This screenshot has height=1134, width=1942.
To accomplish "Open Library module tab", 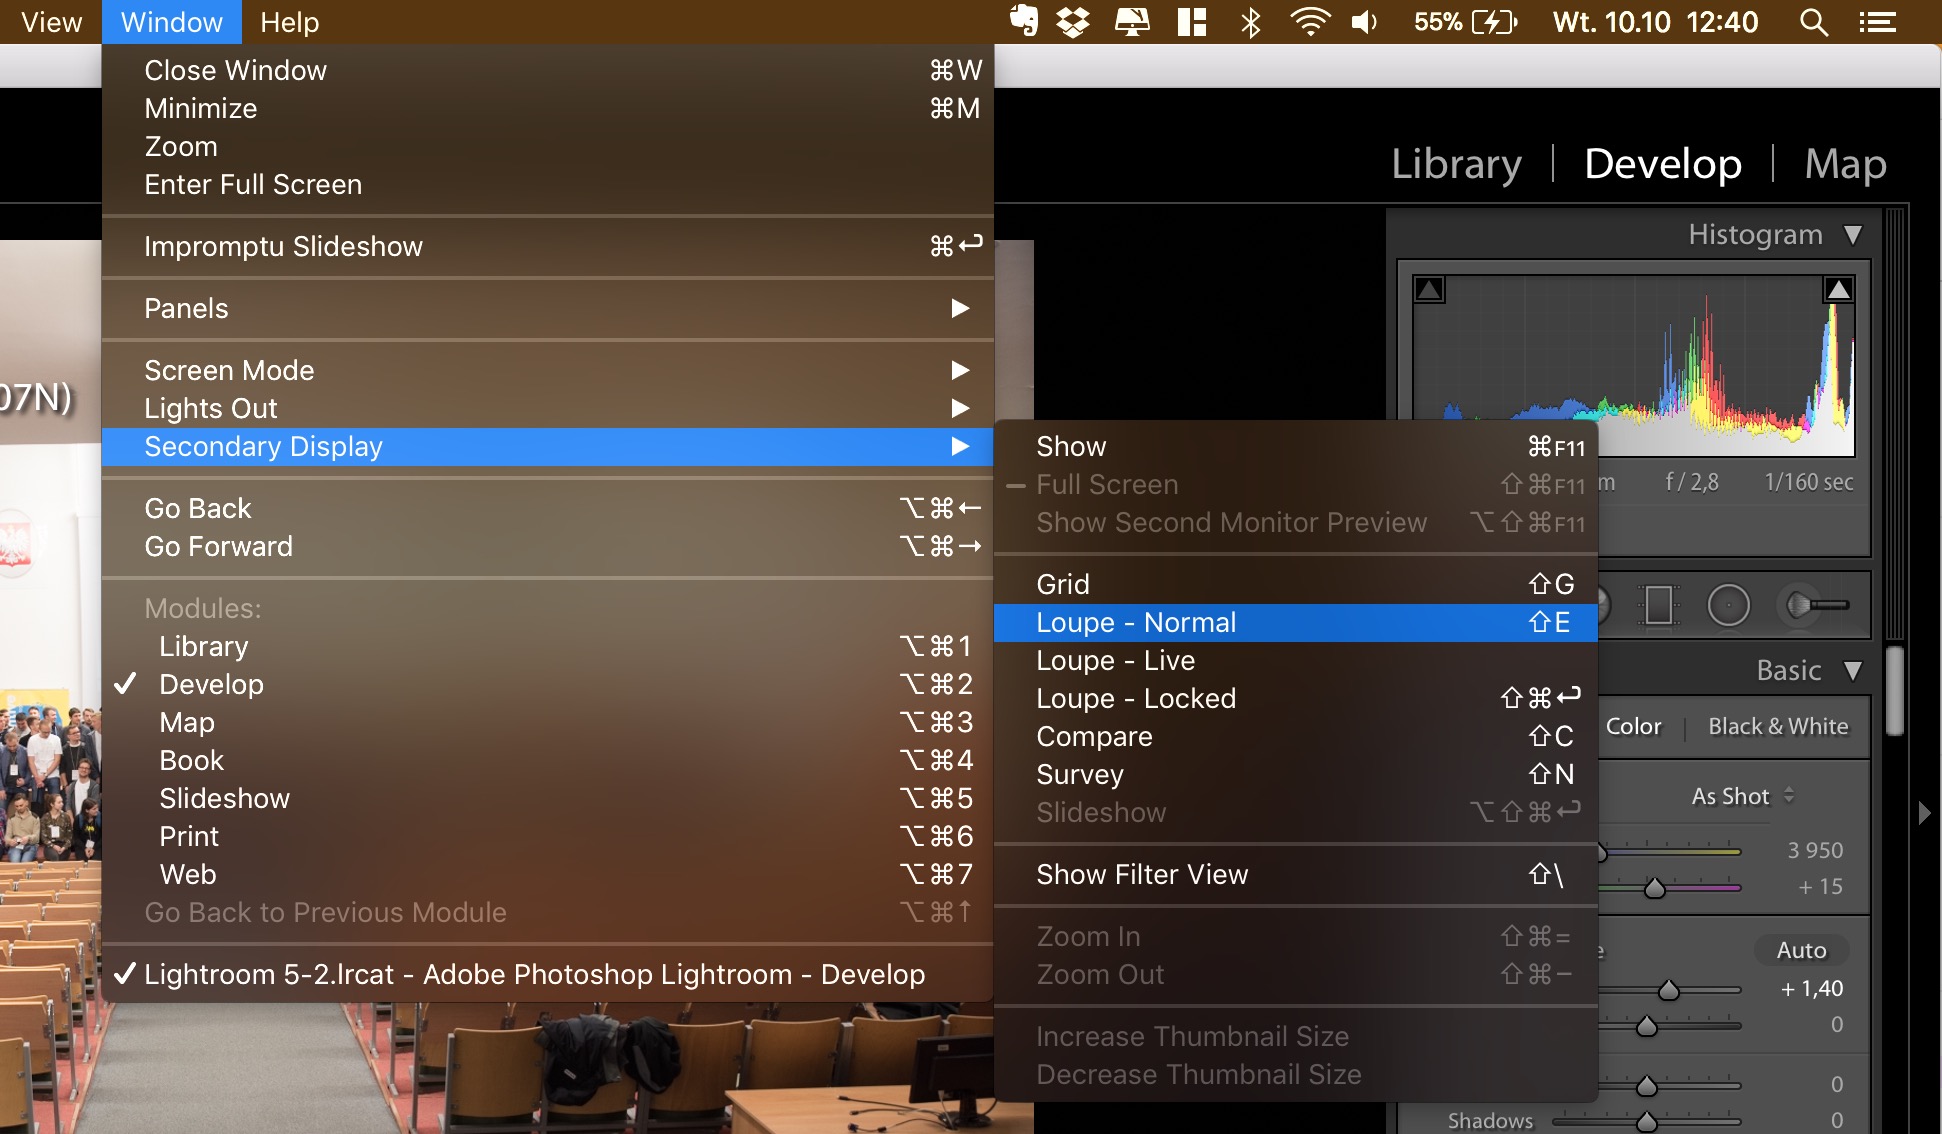I will coord(1456,163).
